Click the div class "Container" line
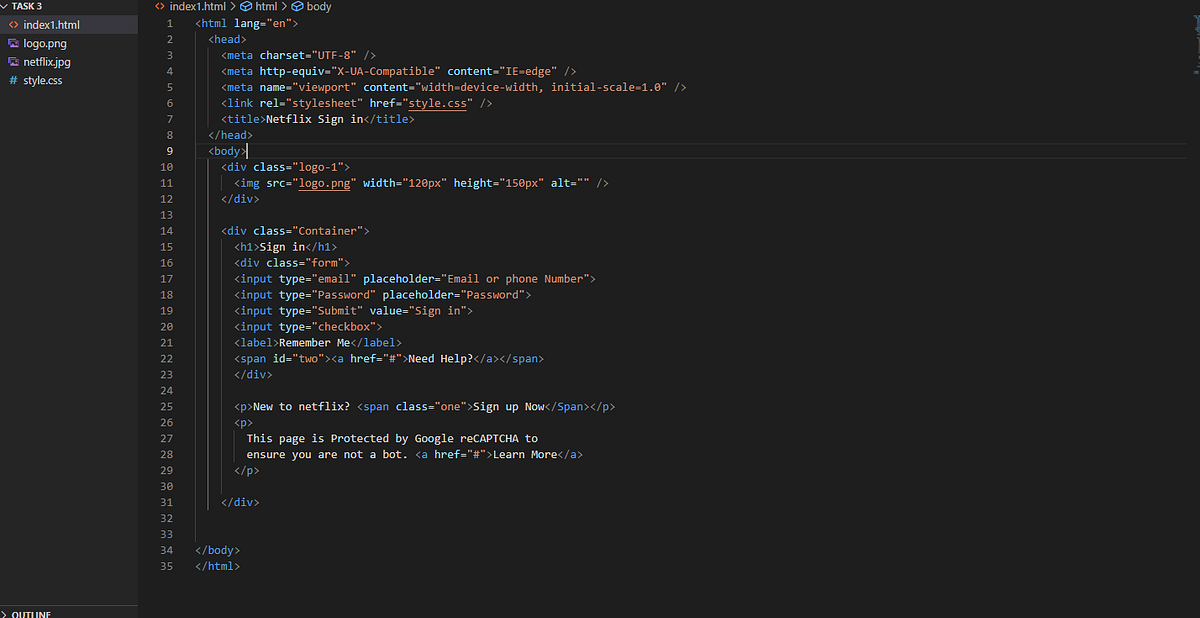 click(296, 231)
